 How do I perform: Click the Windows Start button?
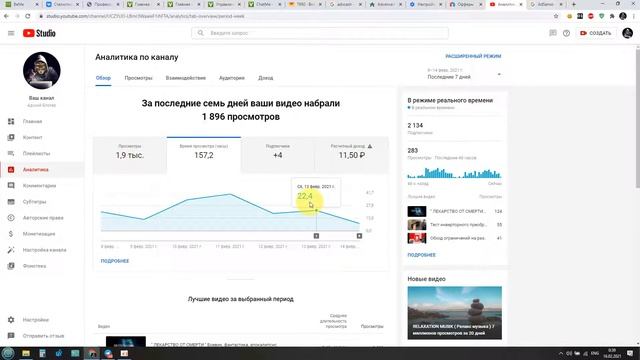click(8, 353)
